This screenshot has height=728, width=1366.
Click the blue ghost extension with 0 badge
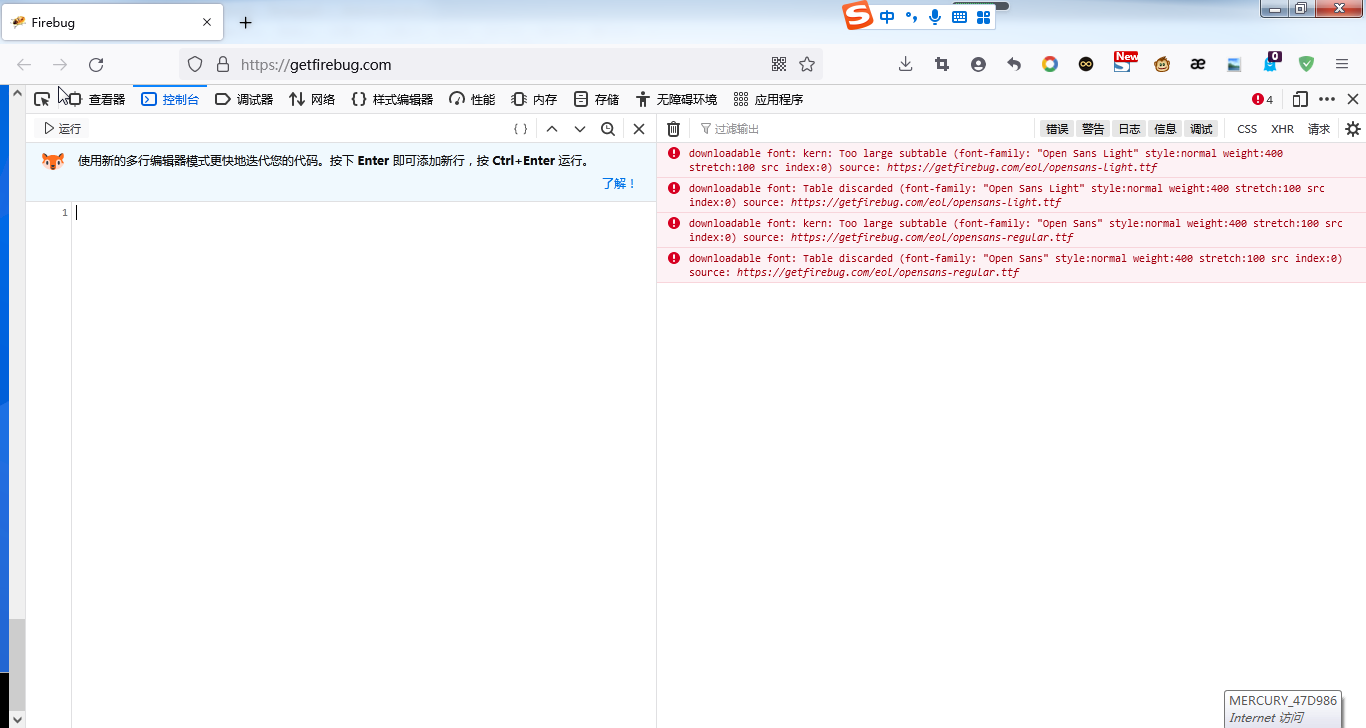point(1271,63)
